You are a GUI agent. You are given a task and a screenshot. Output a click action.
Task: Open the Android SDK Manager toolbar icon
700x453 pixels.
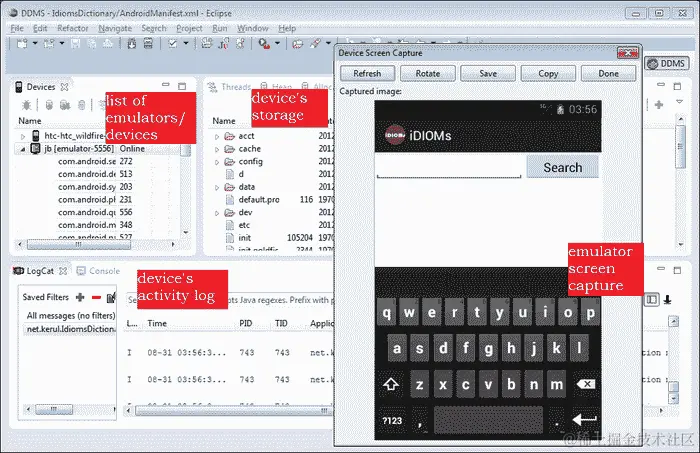[x=132, y=43]
